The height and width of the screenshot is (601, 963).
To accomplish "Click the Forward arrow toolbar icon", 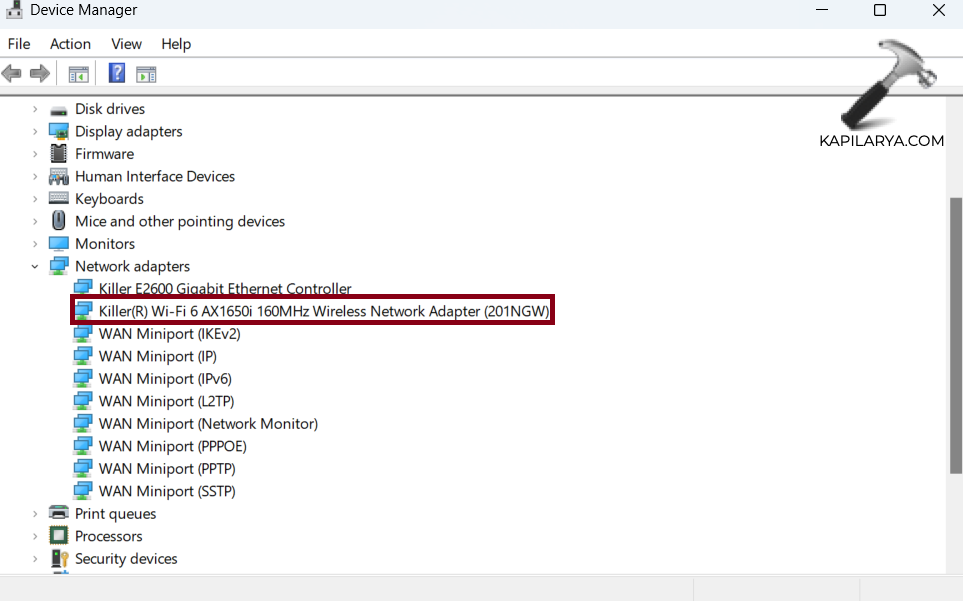I will tap(40, 74).
